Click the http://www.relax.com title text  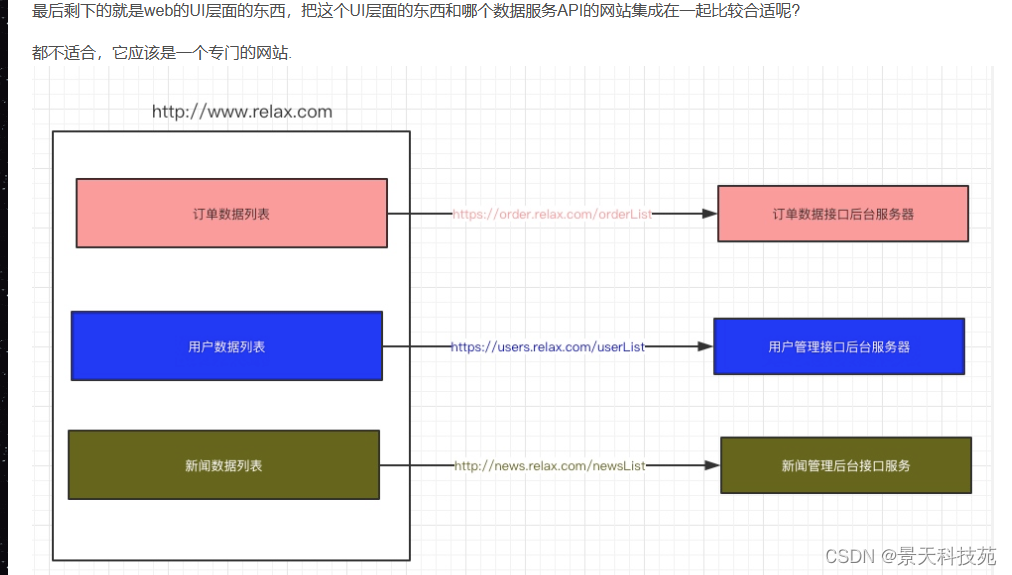point(242,112)
